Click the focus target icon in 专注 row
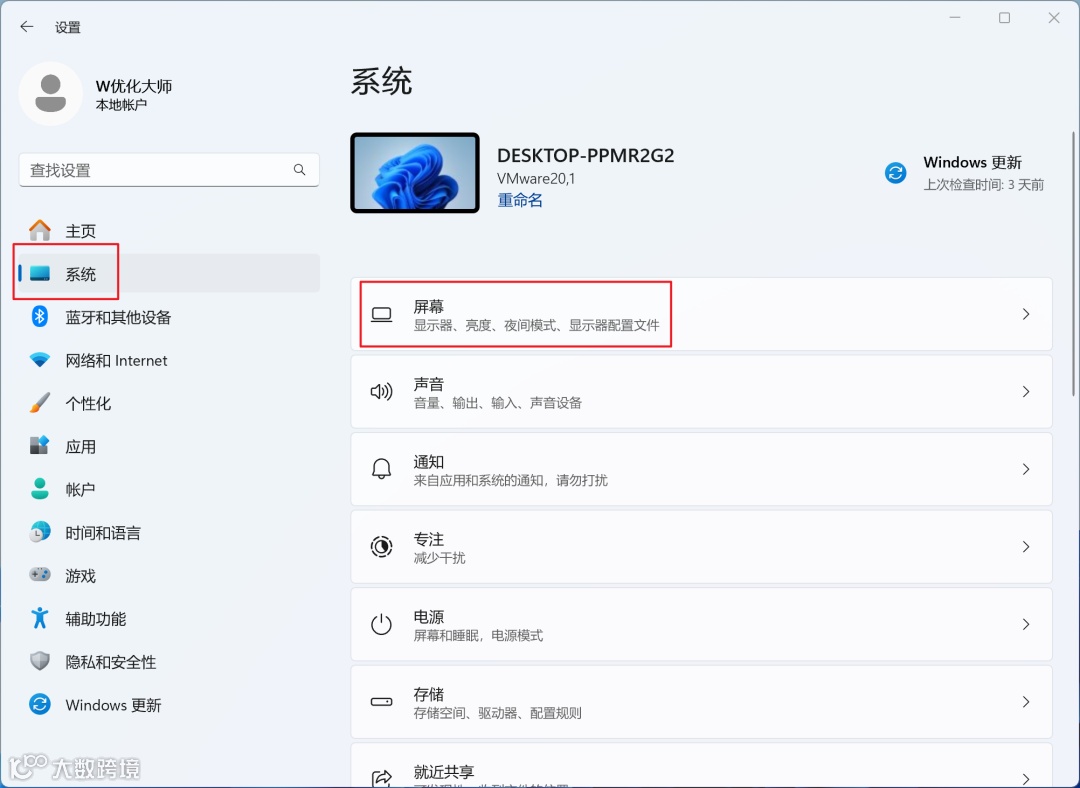Screen dimensions: 1080x788 coord(382,547)
